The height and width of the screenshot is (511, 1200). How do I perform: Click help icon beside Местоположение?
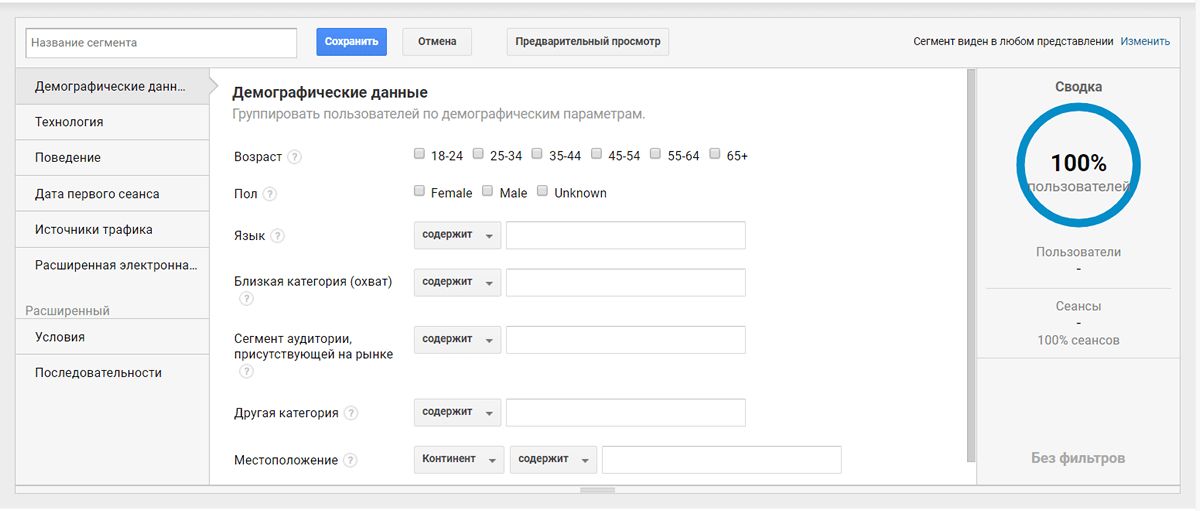[350, 461]
